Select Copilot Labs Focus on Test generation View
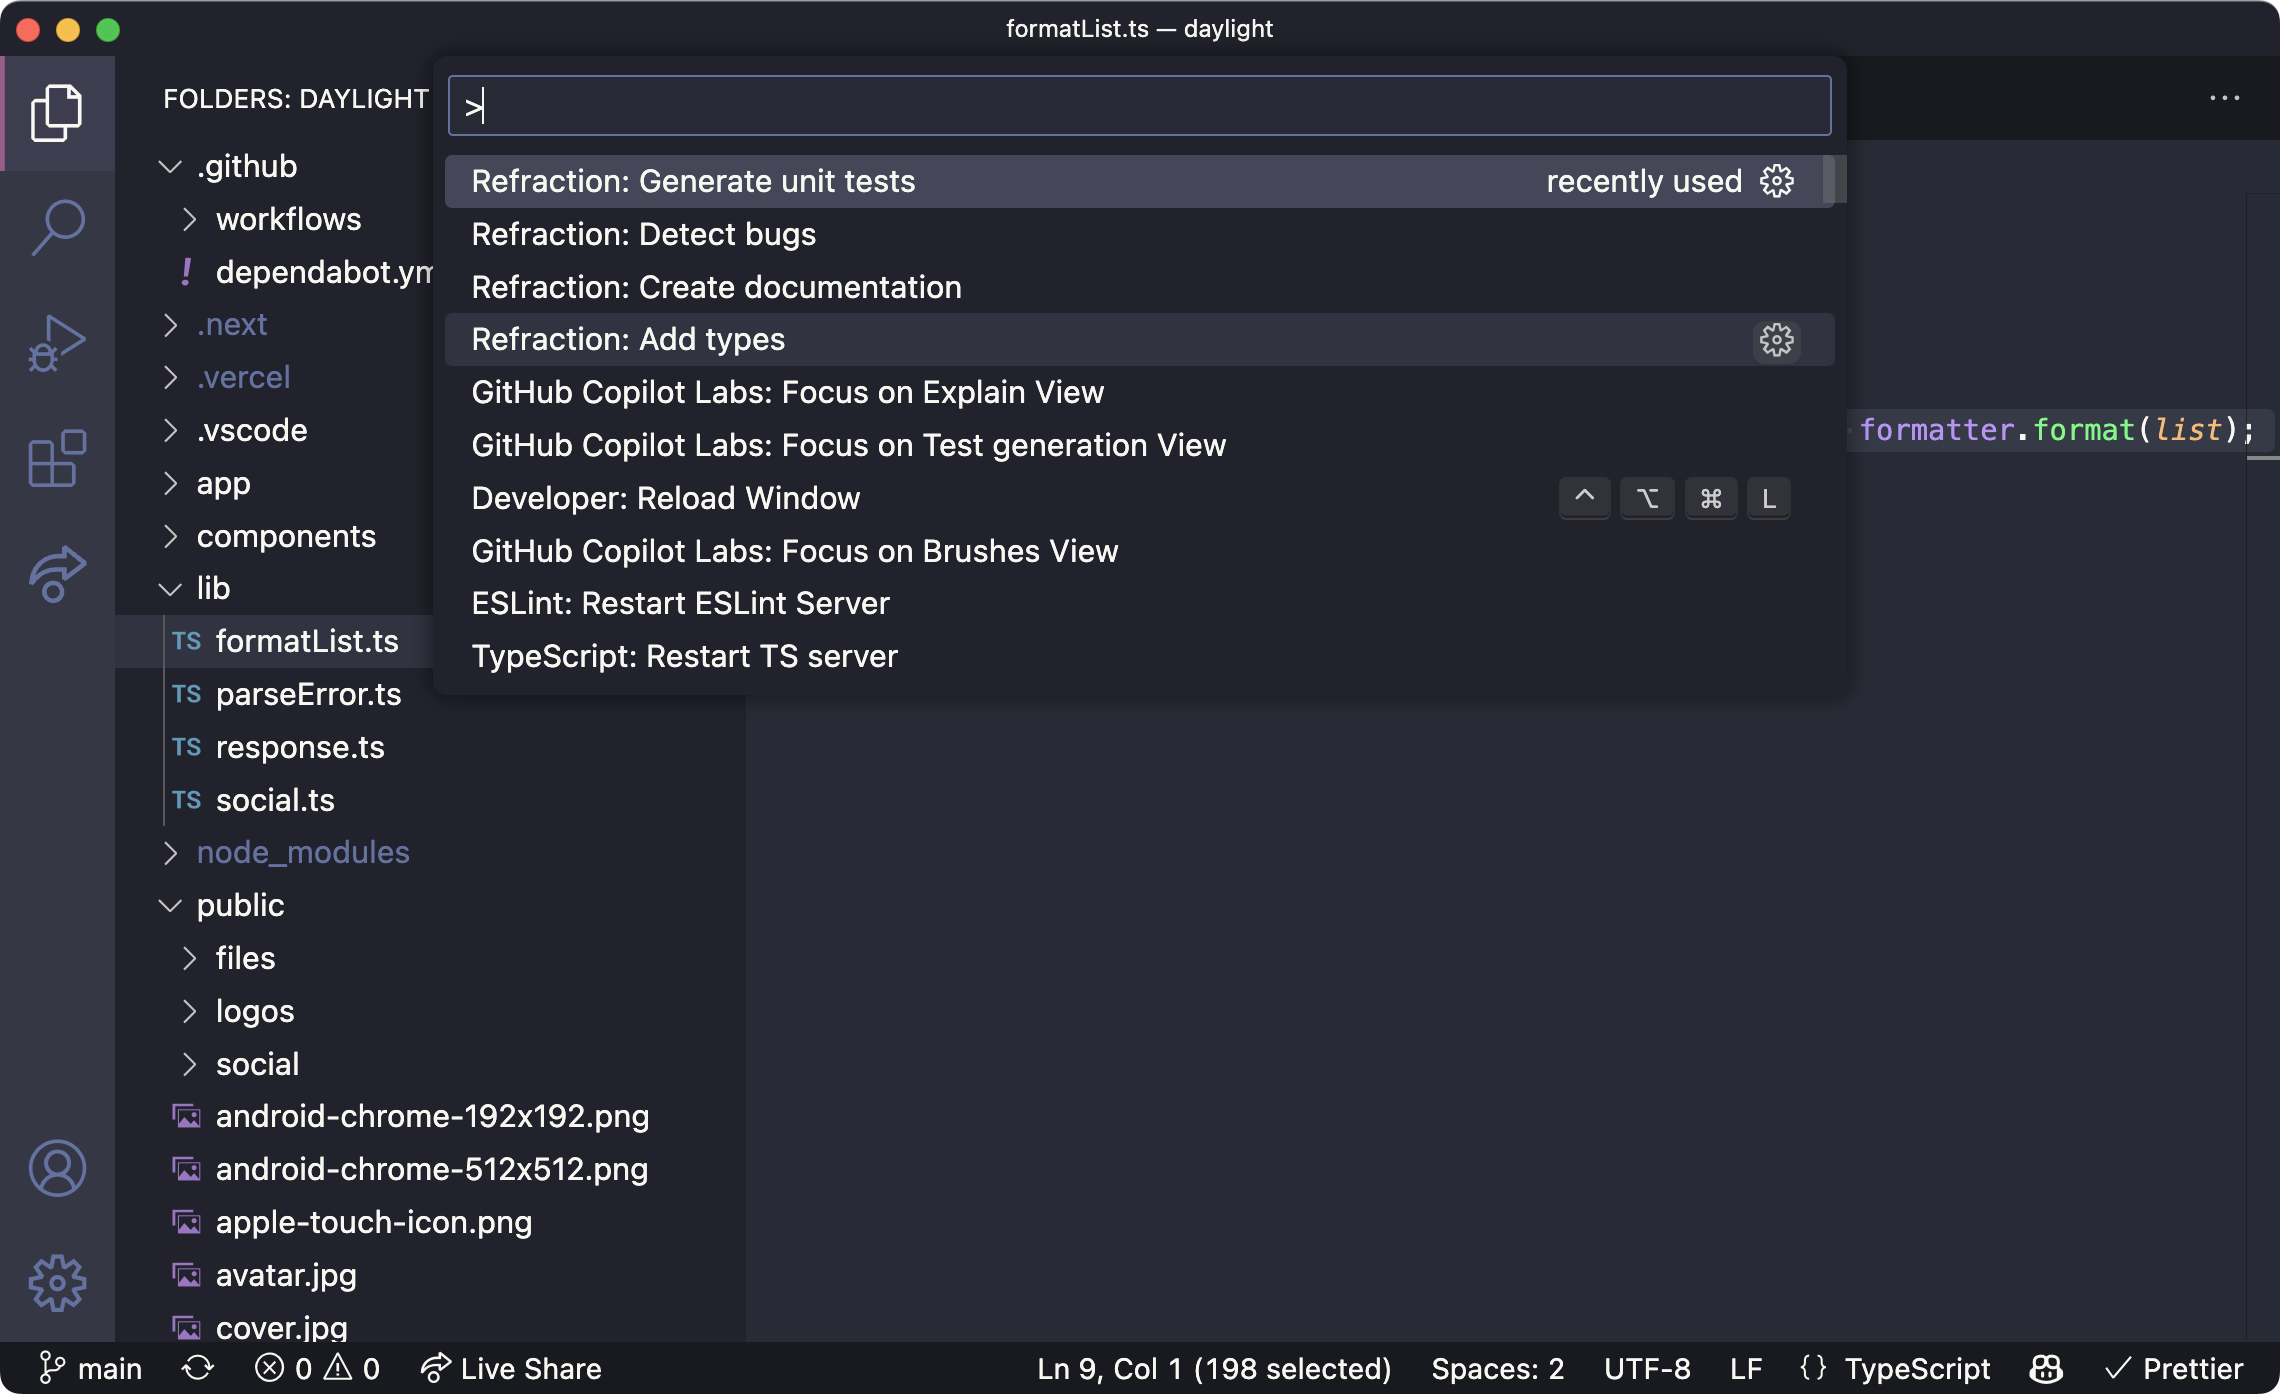Screen dimensions: 2280x1394 [1139, 445]
